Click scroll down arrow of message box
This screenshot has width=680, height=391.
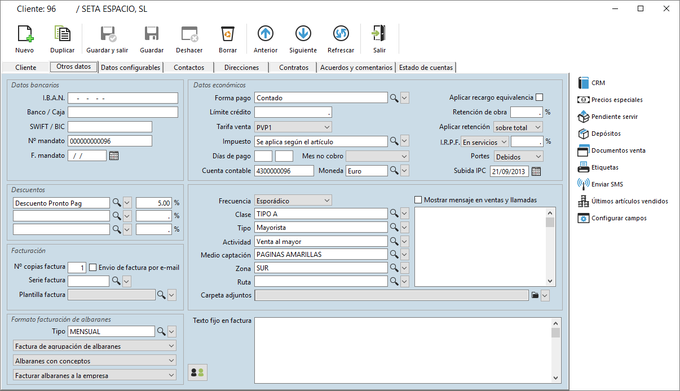550,281
